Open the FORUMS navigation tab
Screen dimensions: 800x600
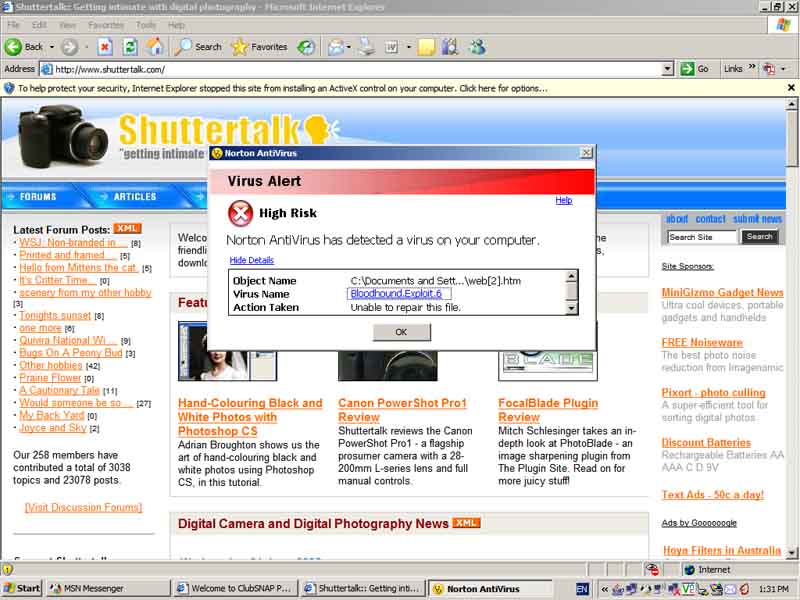[38, 197]
